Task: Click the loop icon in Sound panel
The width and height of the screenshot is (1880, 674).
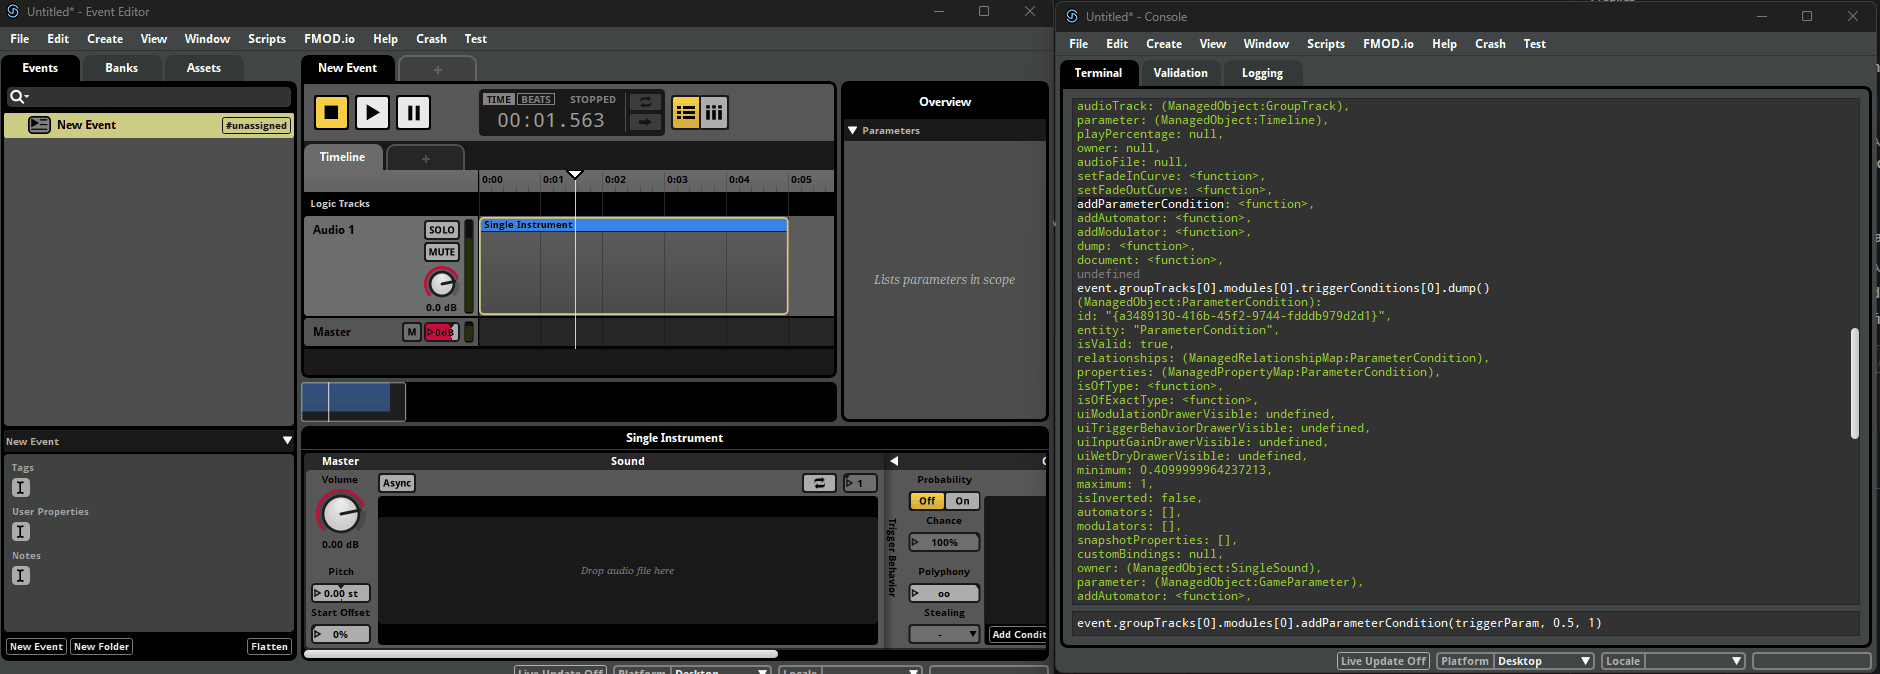Action: (x=819, y=483)
